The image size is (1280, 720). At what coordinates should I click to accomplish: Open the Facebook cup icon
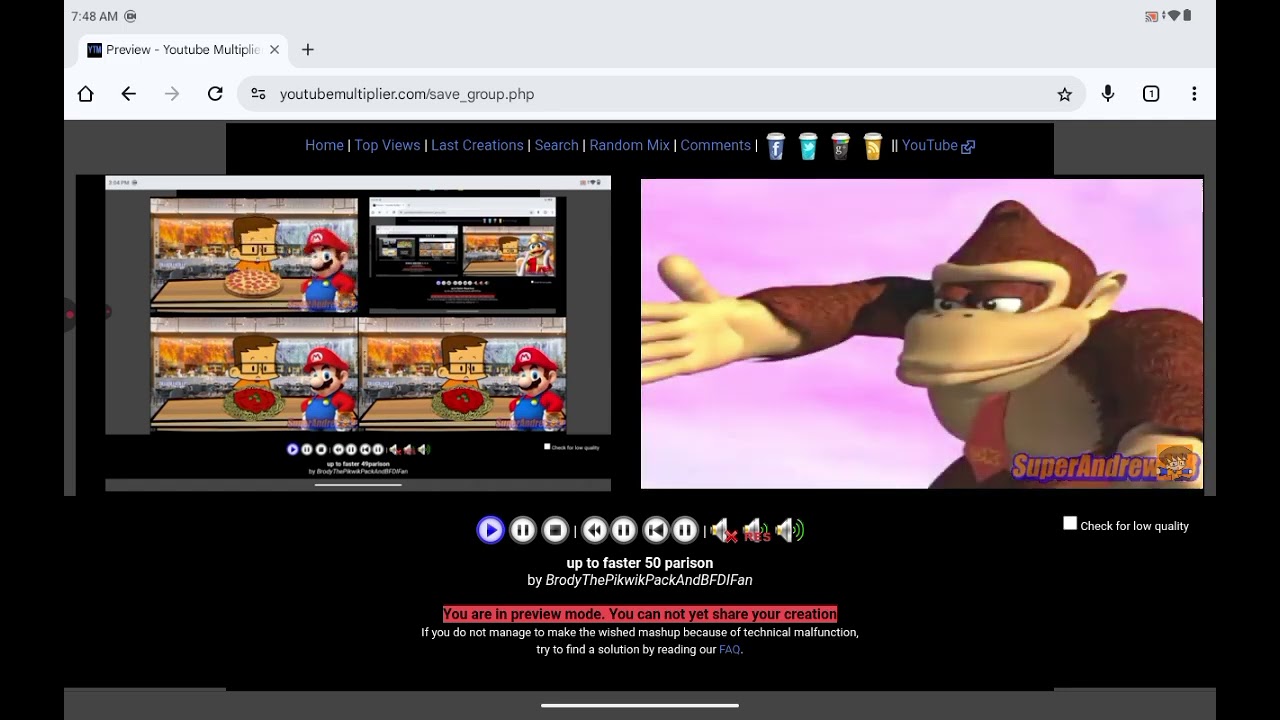[775, 146]
